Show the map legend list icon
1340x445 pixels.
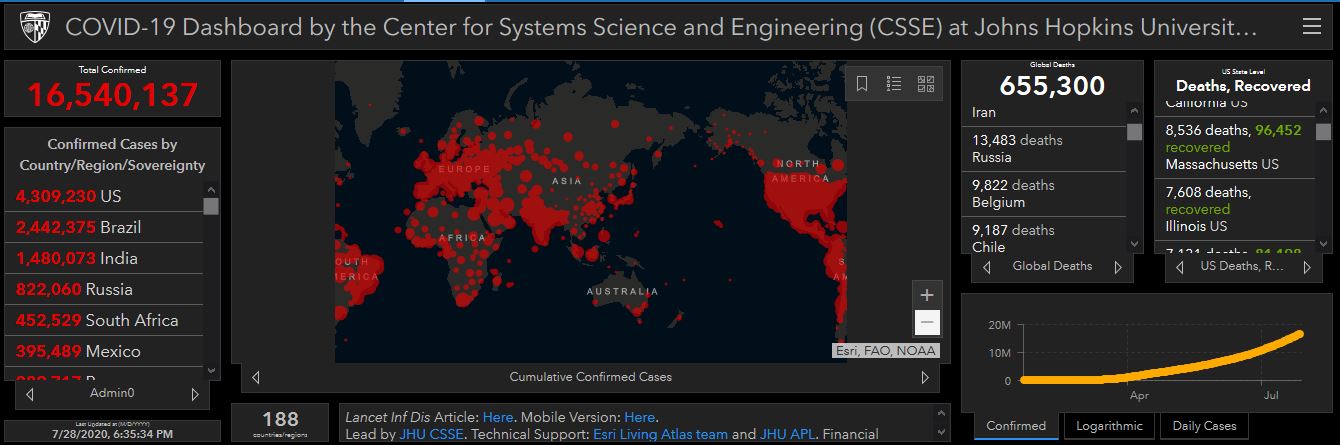(894, 84)
